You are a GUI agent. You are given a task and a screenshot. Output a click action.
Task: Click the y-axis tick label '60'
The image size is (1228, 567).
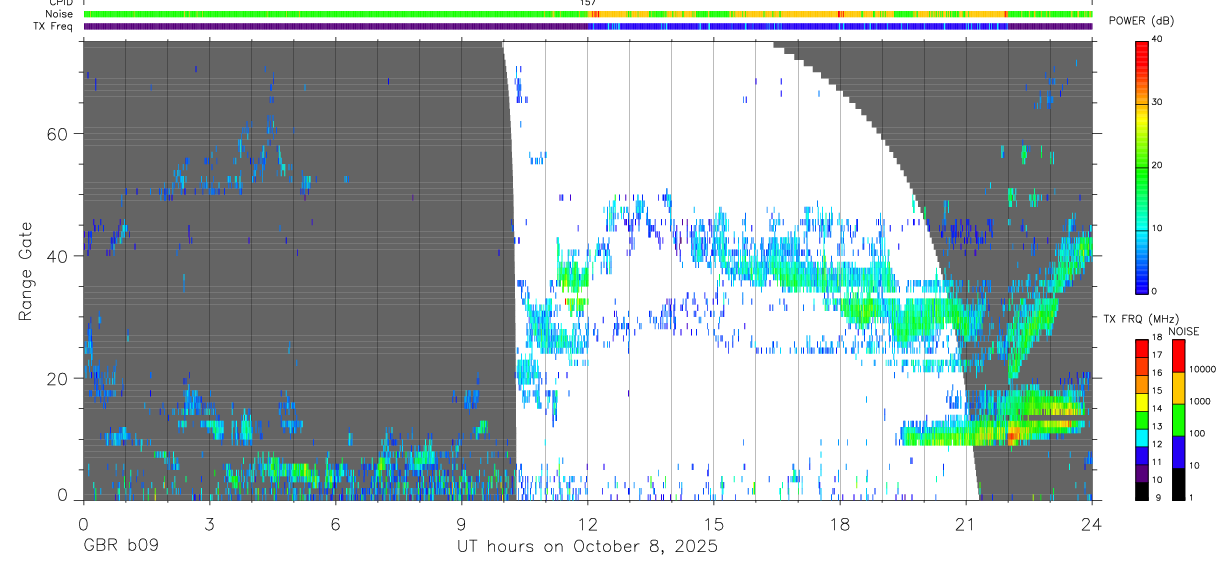click(59, 134)
